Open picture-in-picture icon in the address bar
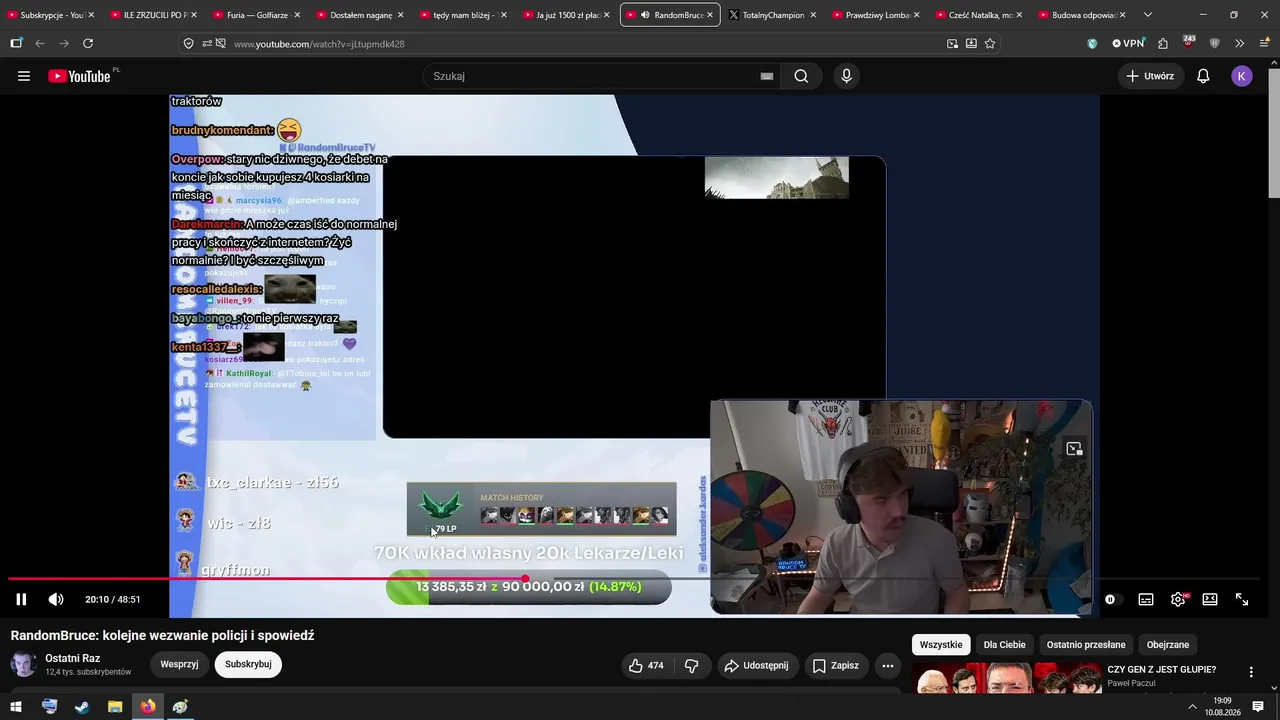 pos(952,44)
